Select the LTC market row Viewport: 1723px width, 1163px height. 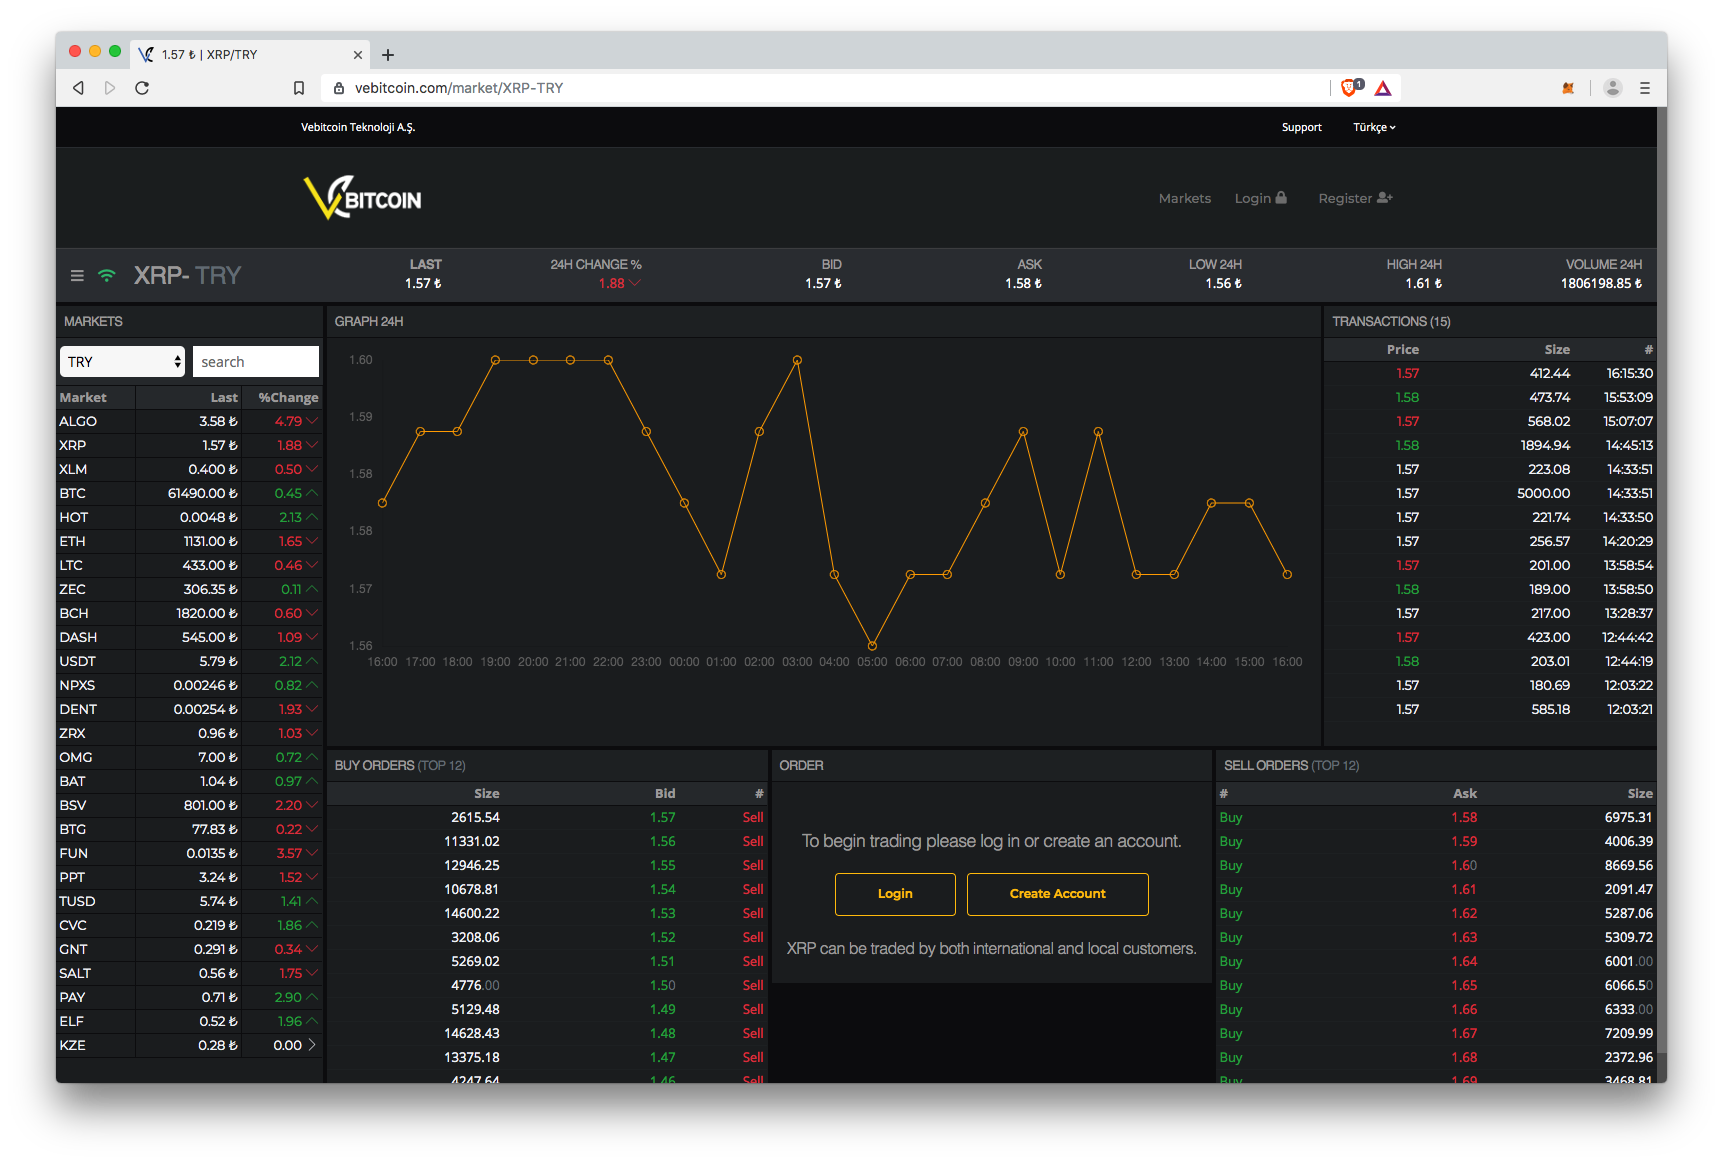pyautogui.click(x=189, y=565)
